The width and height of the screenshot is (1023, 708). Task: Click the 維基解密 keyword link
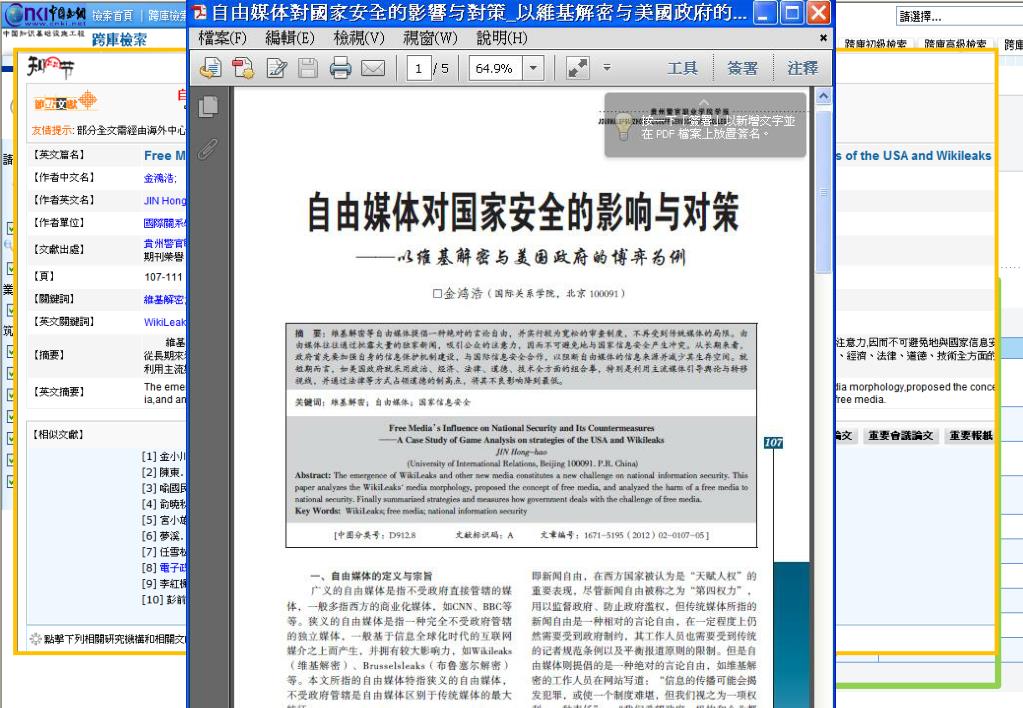pos(165,300)
